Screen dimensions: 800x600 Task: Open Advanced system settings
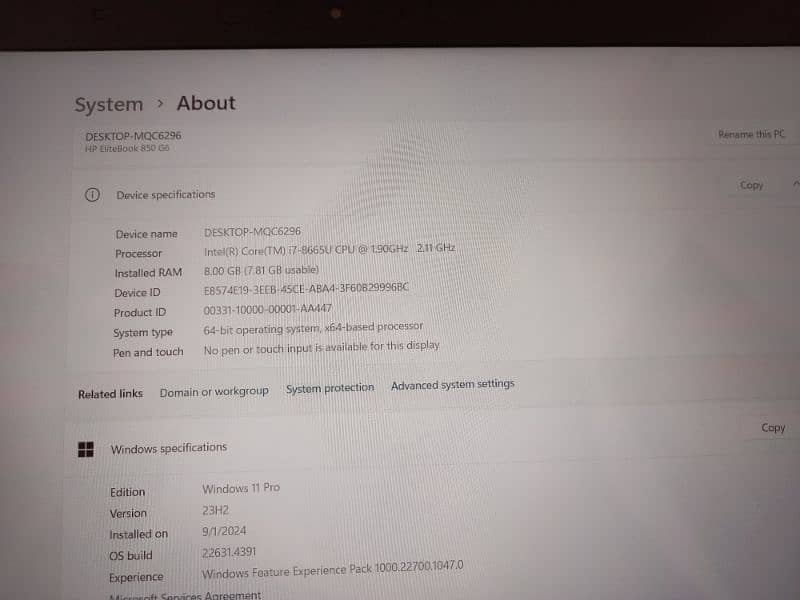pyautogui.click(x=453, y=385)
